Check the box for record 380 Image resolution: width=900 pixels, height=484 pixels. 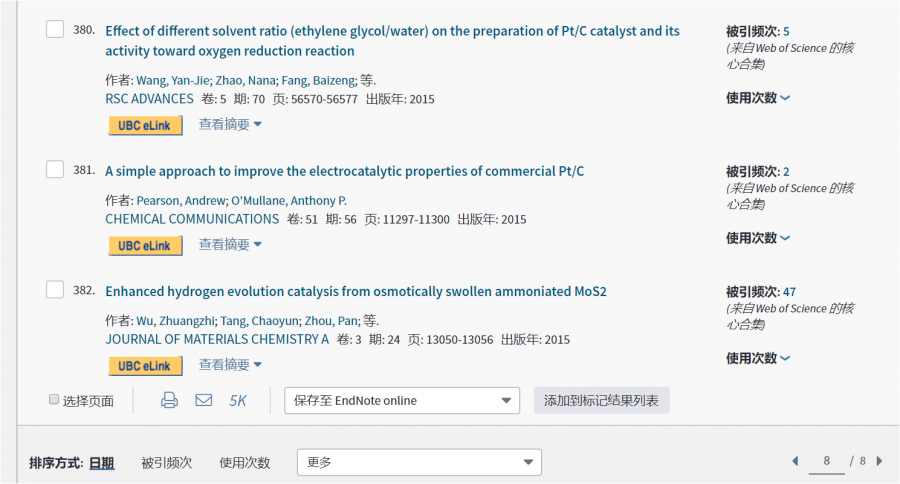(x=55, y=29)
